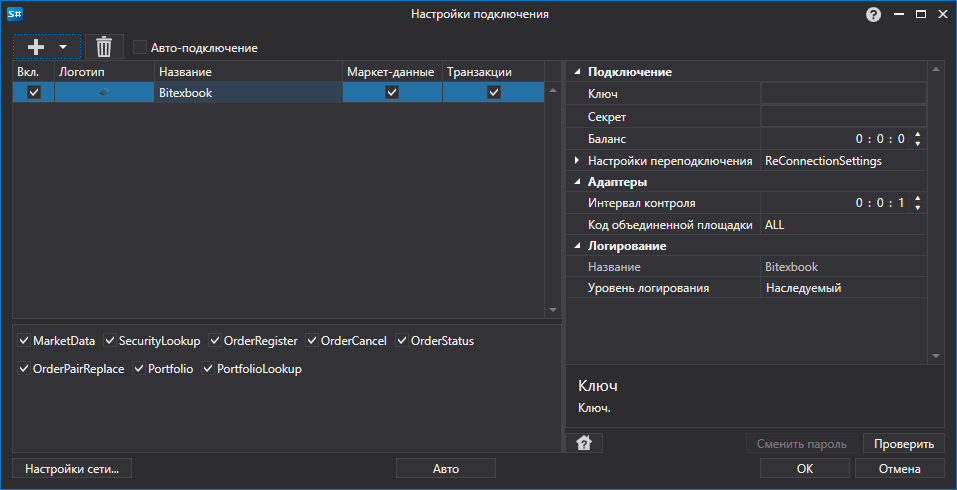This screenshot has height=490, width=957.
Task: Collapse the Подключение section
Action: [x=577, y=72]
